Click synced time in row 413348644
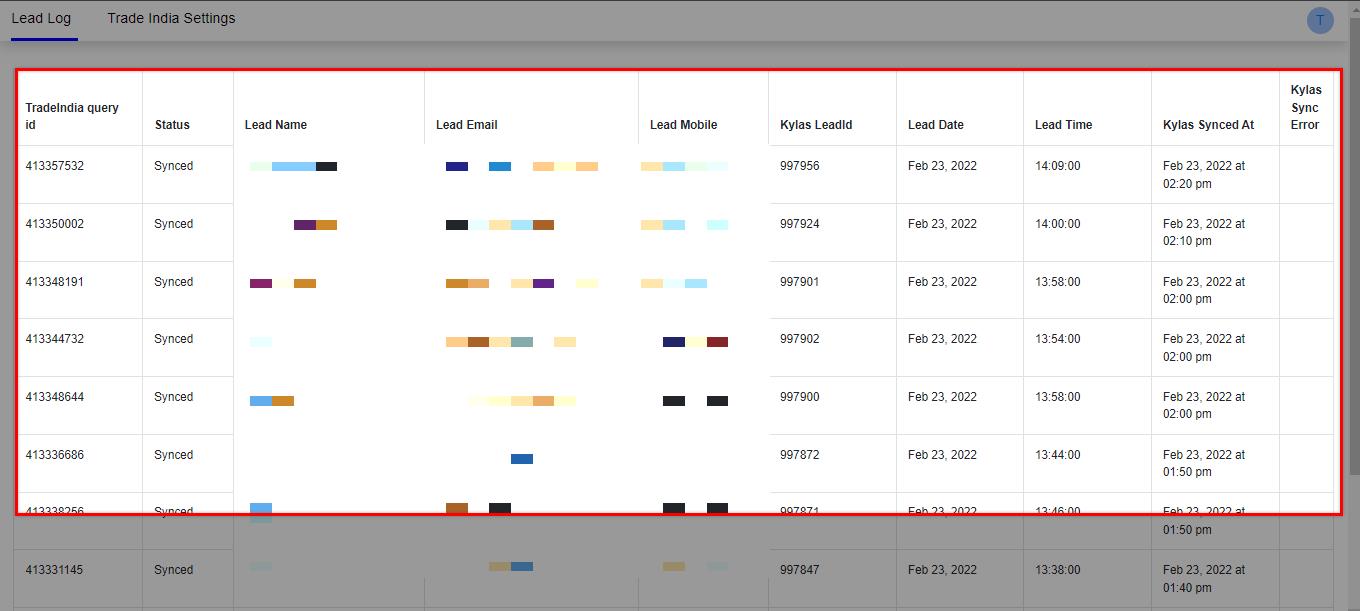This screenshot has height=611, width=1360. coord(1204,406)
